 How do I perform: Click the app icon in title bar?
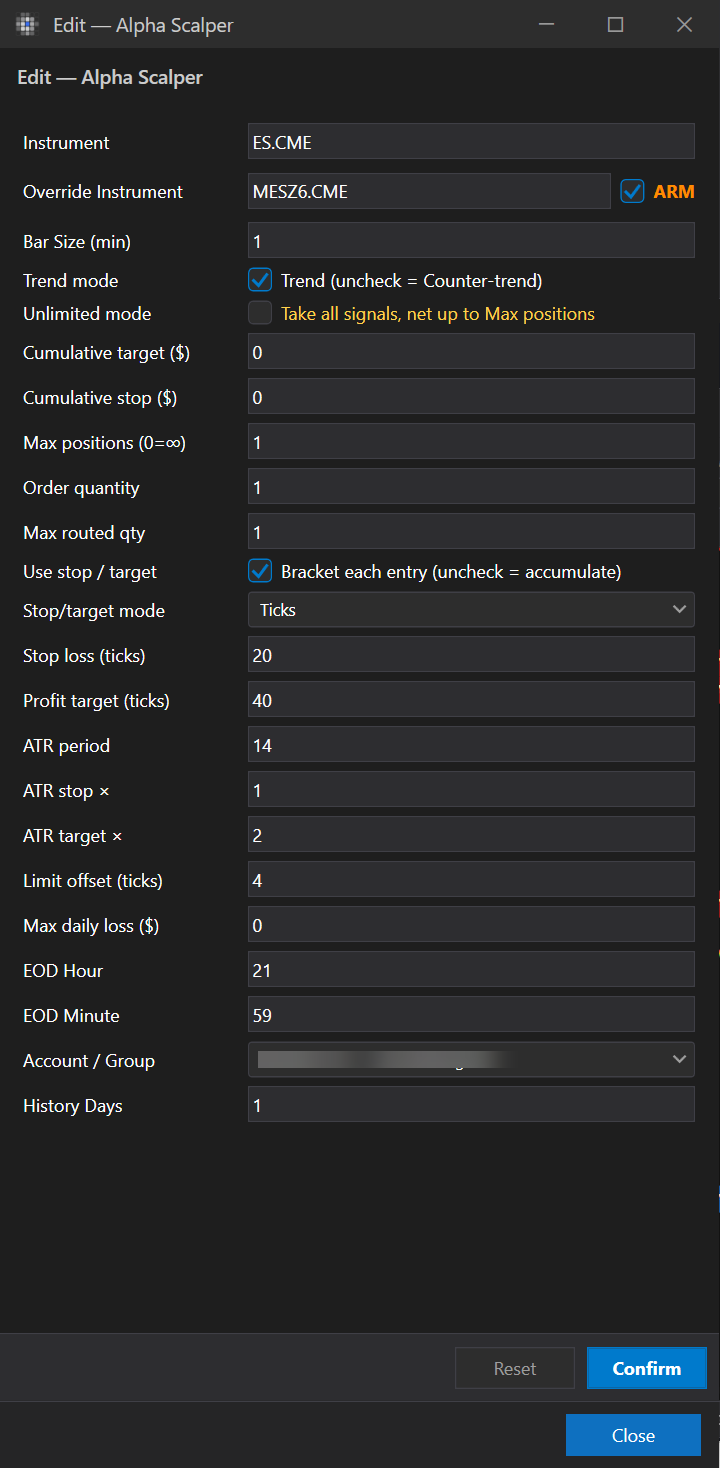[27, 24]
